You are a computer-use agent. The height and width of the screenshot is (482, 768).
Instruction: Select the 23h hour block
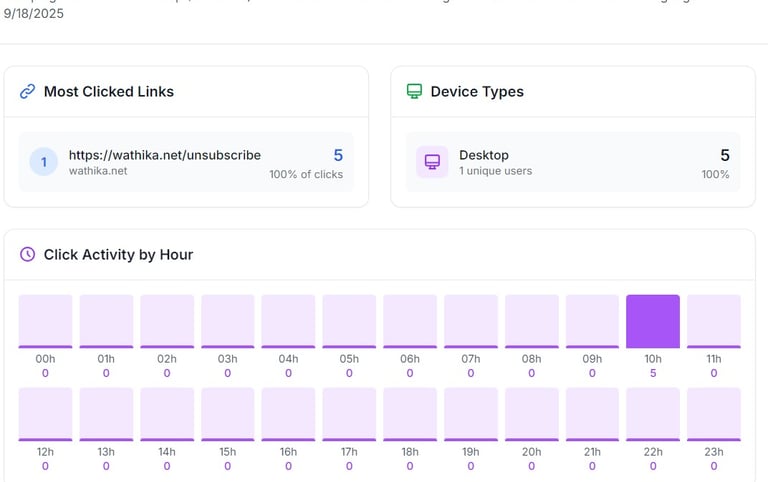(x=714, y=414)
